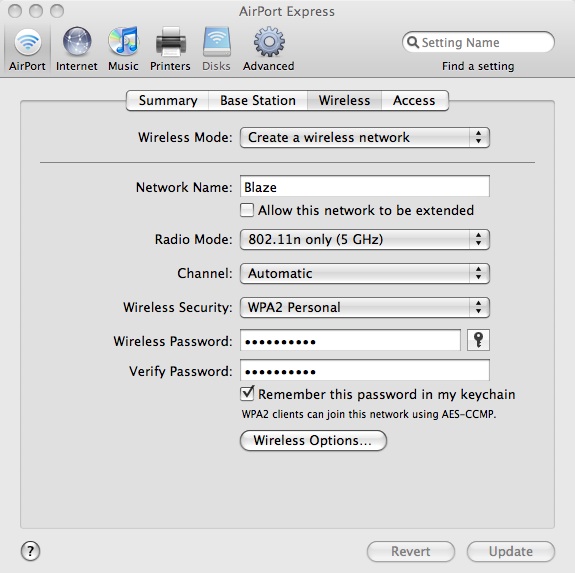Enable Allow this network to be extended

tap(247, 210)
